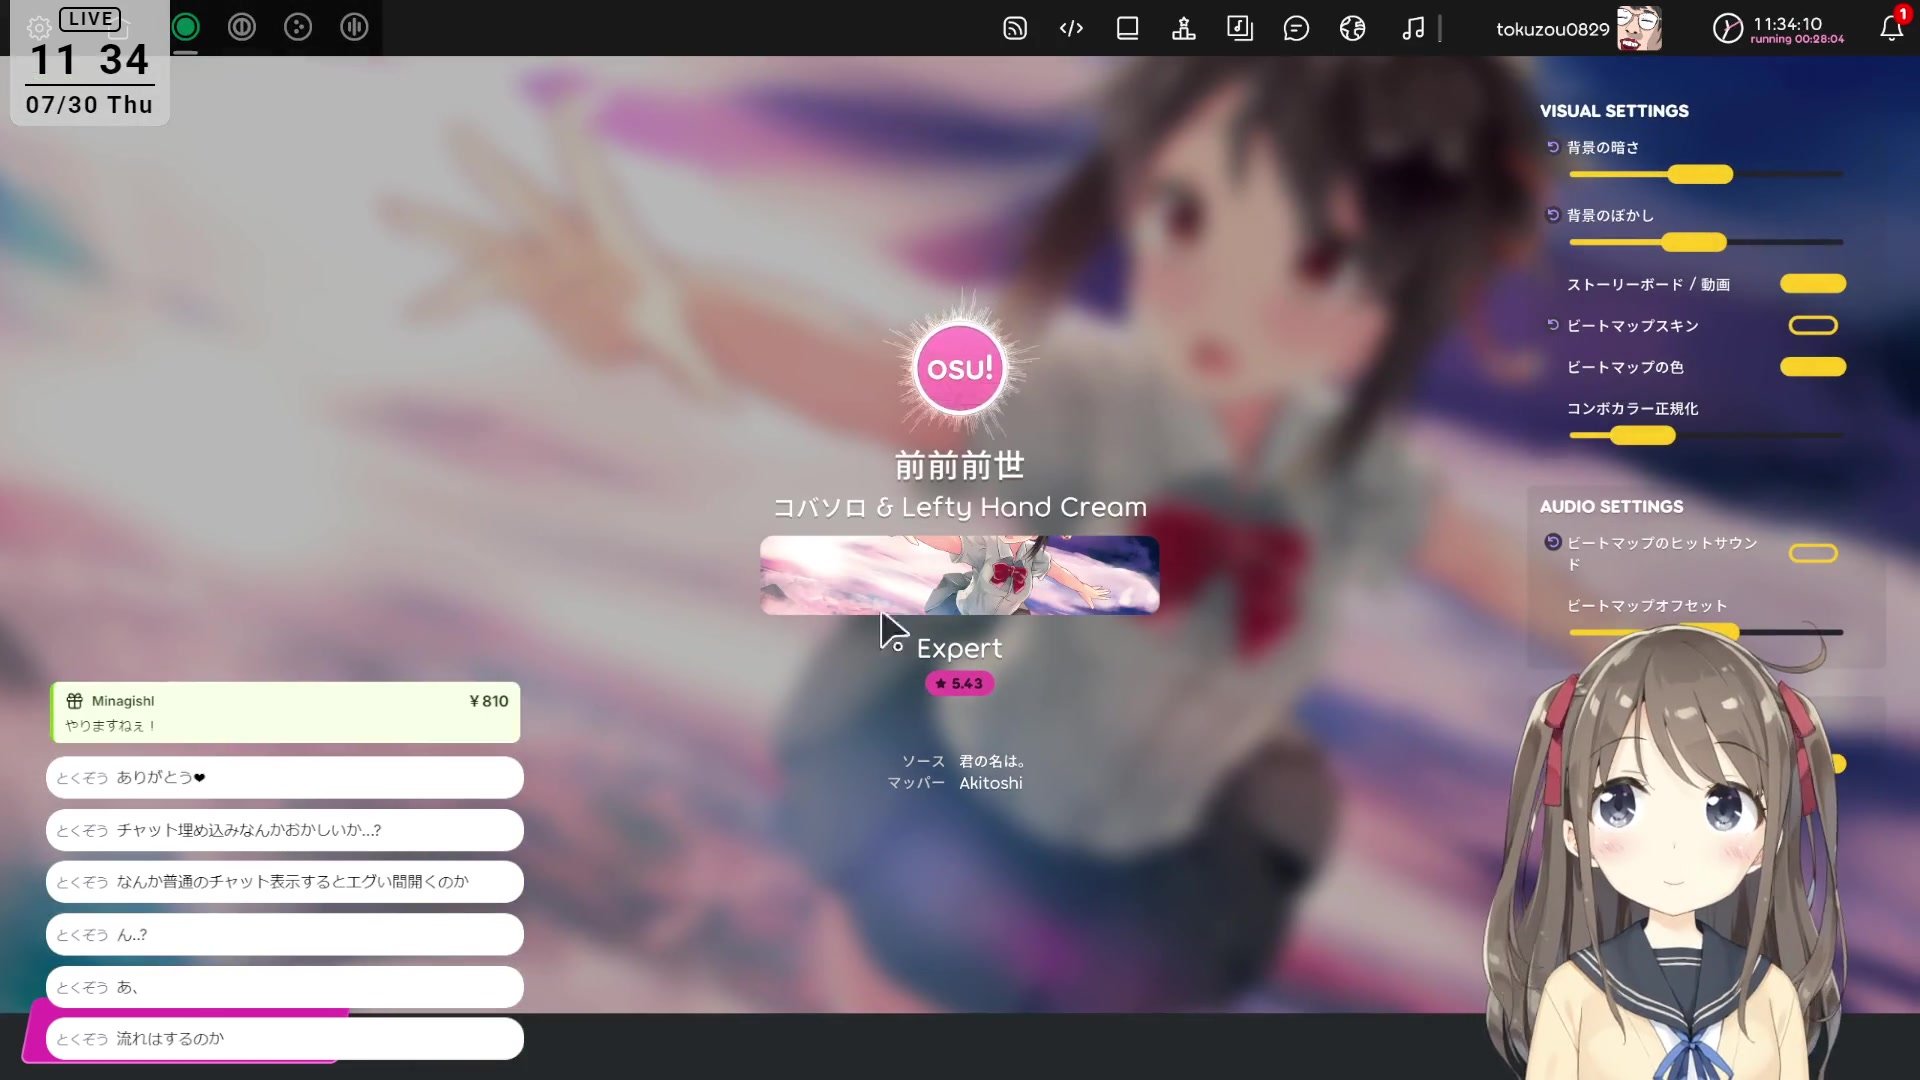Revert ビートマップスキン to default
The height and width of the screenshot is (1080, 1920).
[1553, 325]
